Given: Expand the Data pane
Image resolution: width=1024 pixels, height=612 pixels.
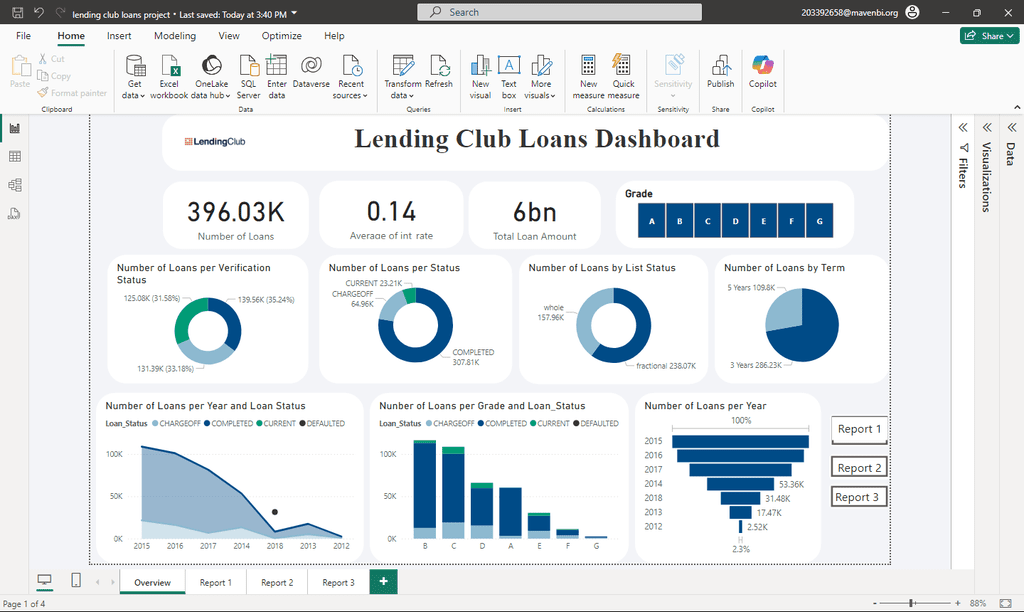Looking at the screenshot, I should (x=1012, y=128).
